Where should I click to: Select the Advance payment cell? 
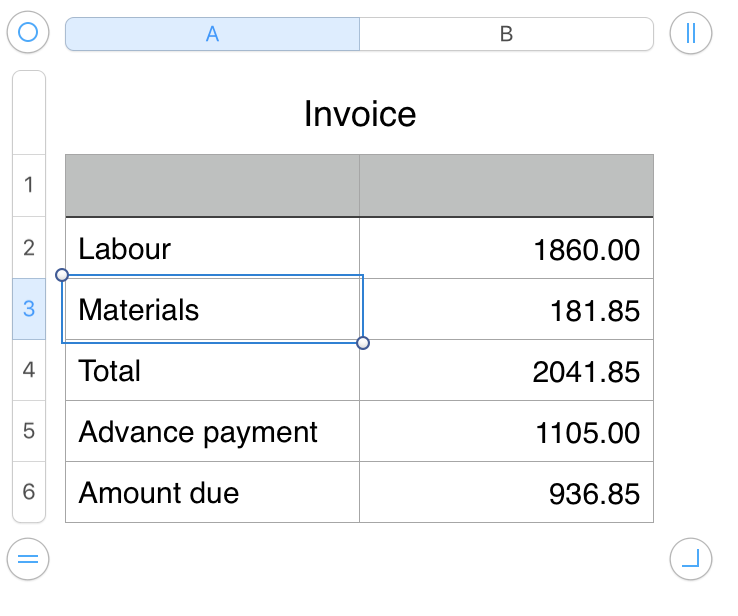pos(212,432)
